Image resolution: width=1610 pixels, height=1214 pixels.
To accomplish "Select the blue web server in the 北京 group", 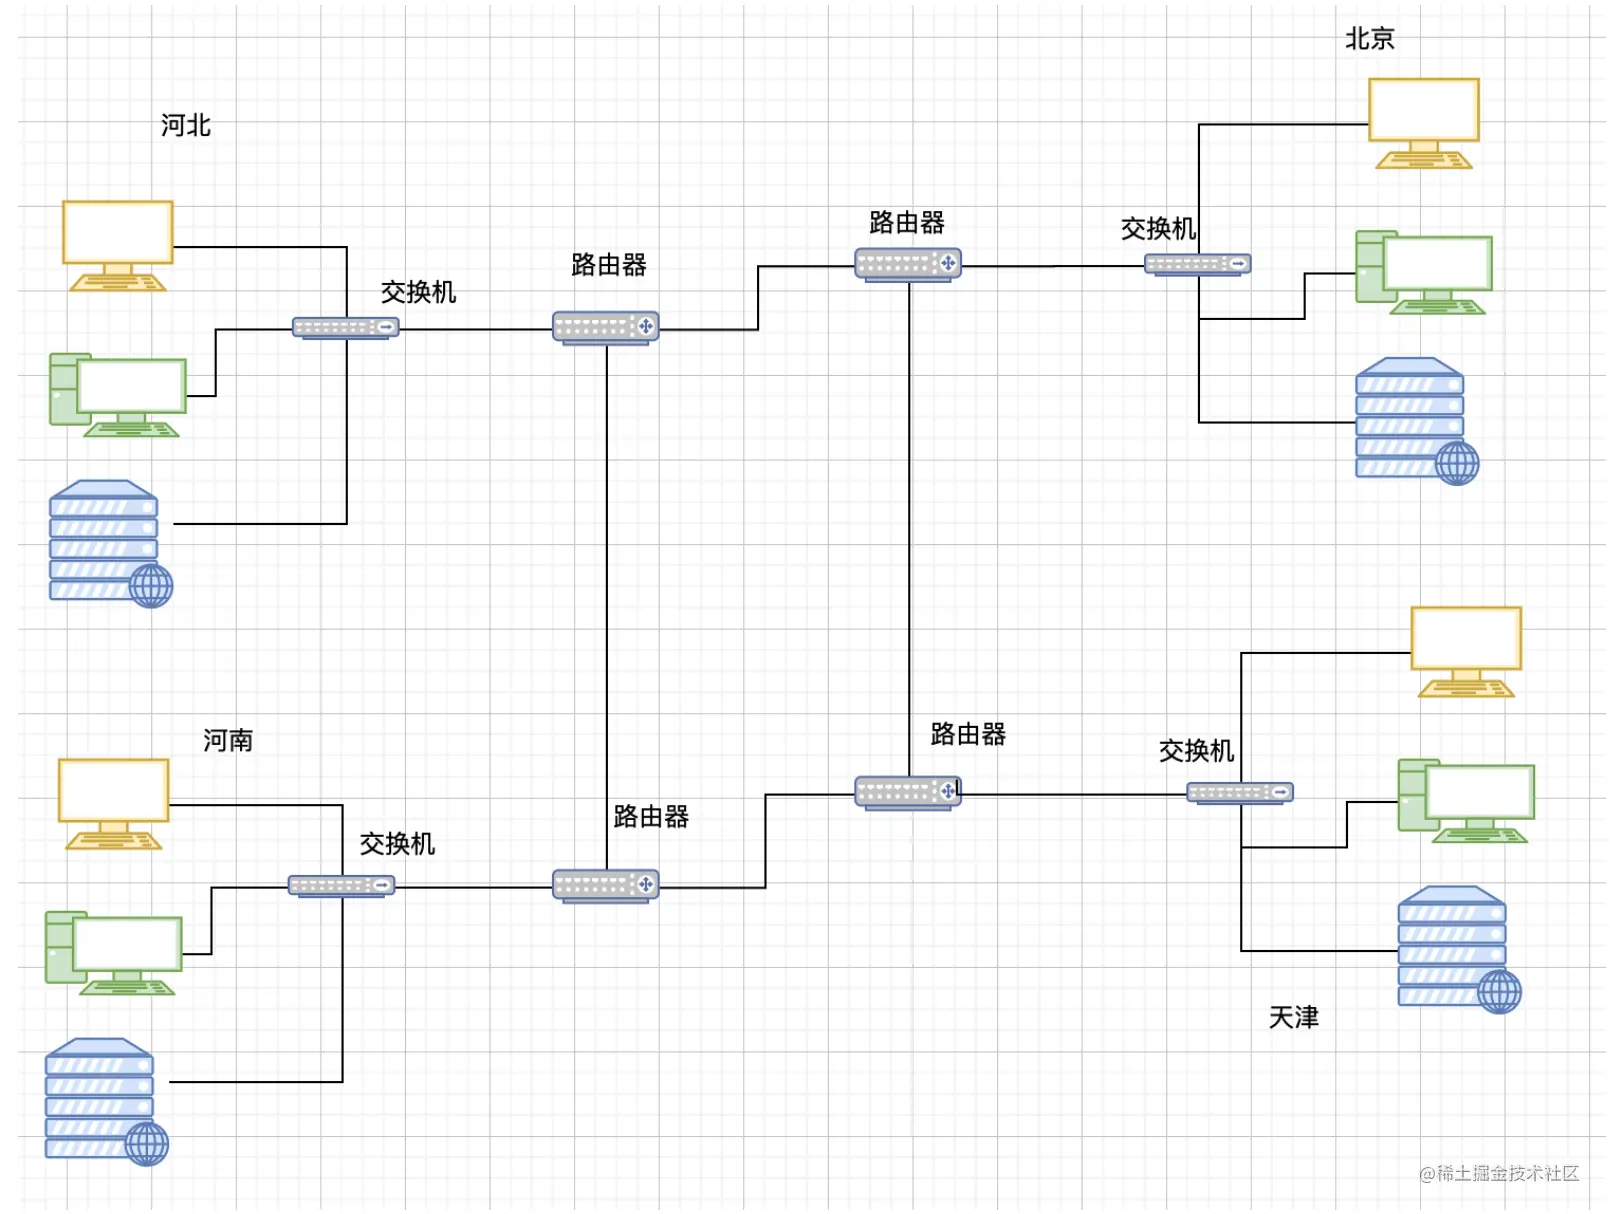I will [x=1417, y=421].
